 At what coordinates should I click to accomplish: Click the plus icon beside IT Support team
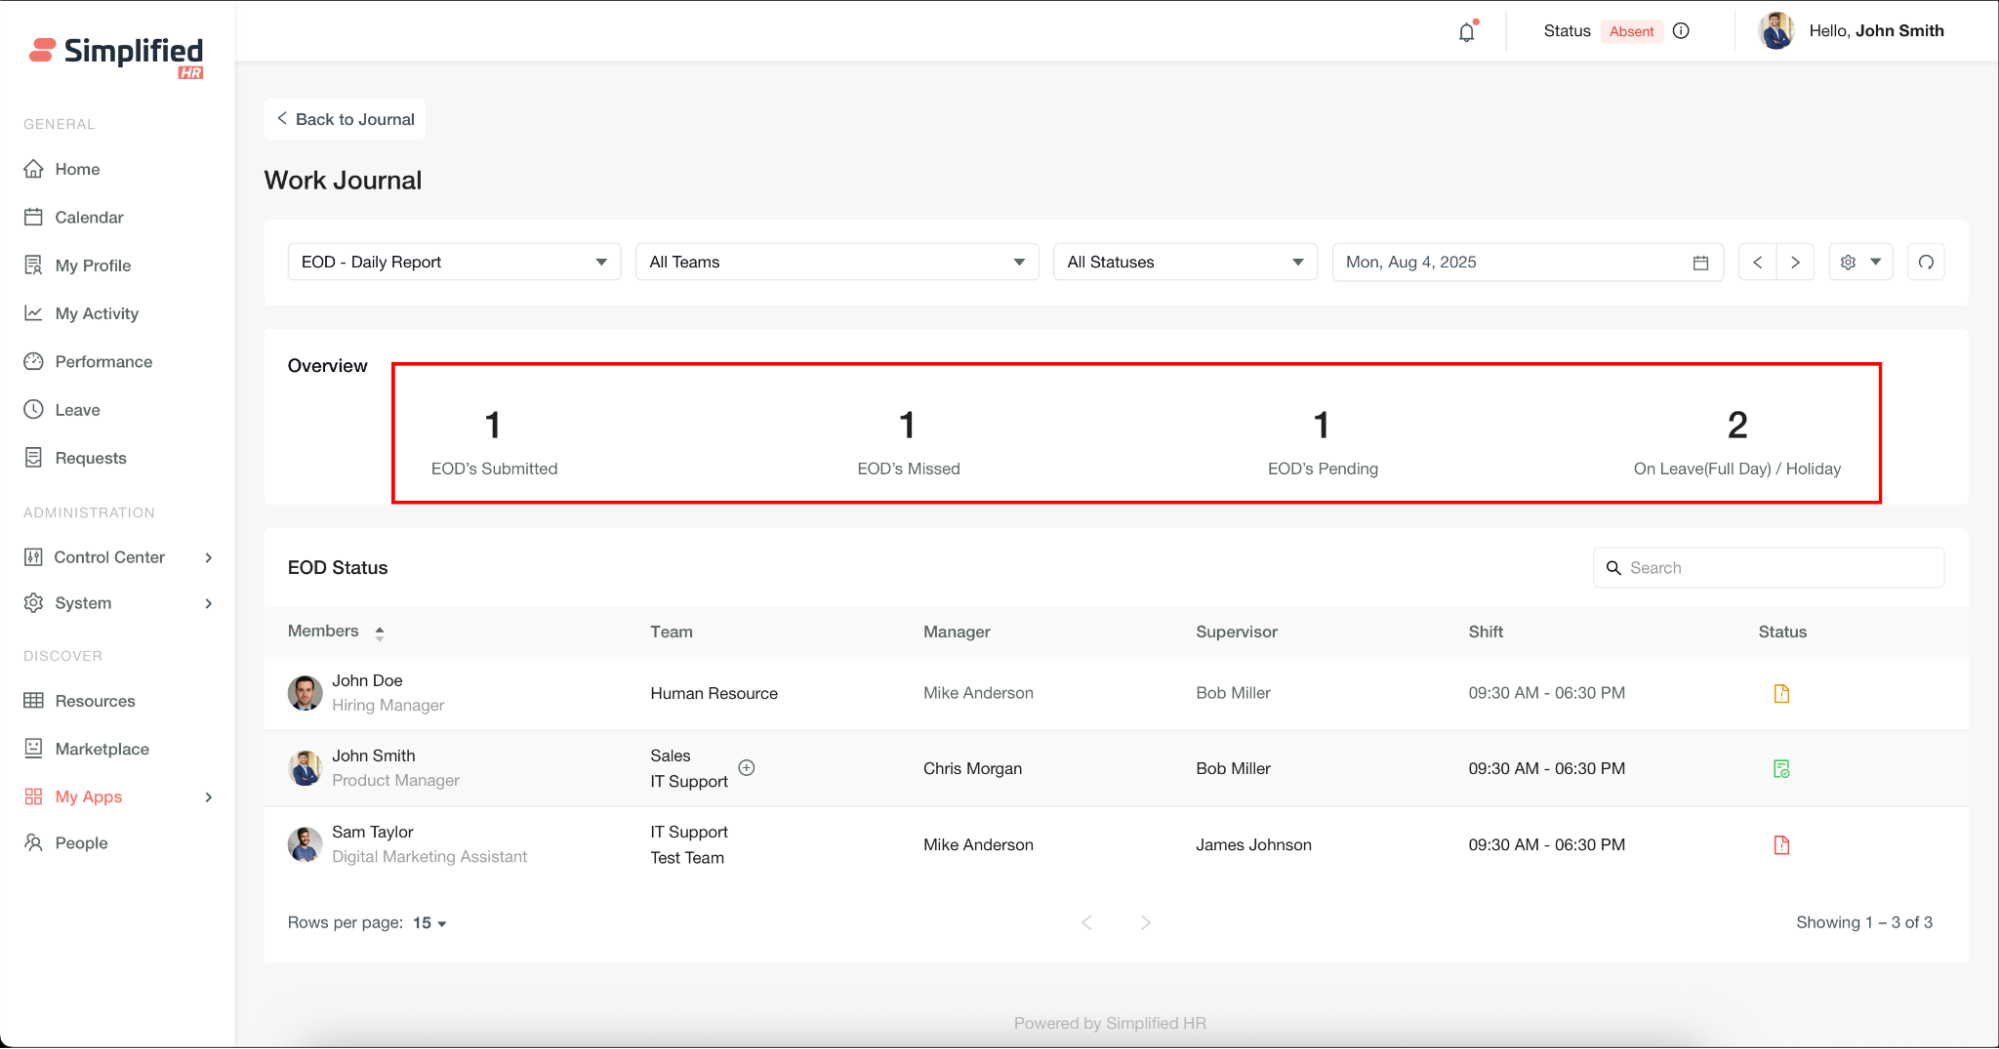[746, 768]
